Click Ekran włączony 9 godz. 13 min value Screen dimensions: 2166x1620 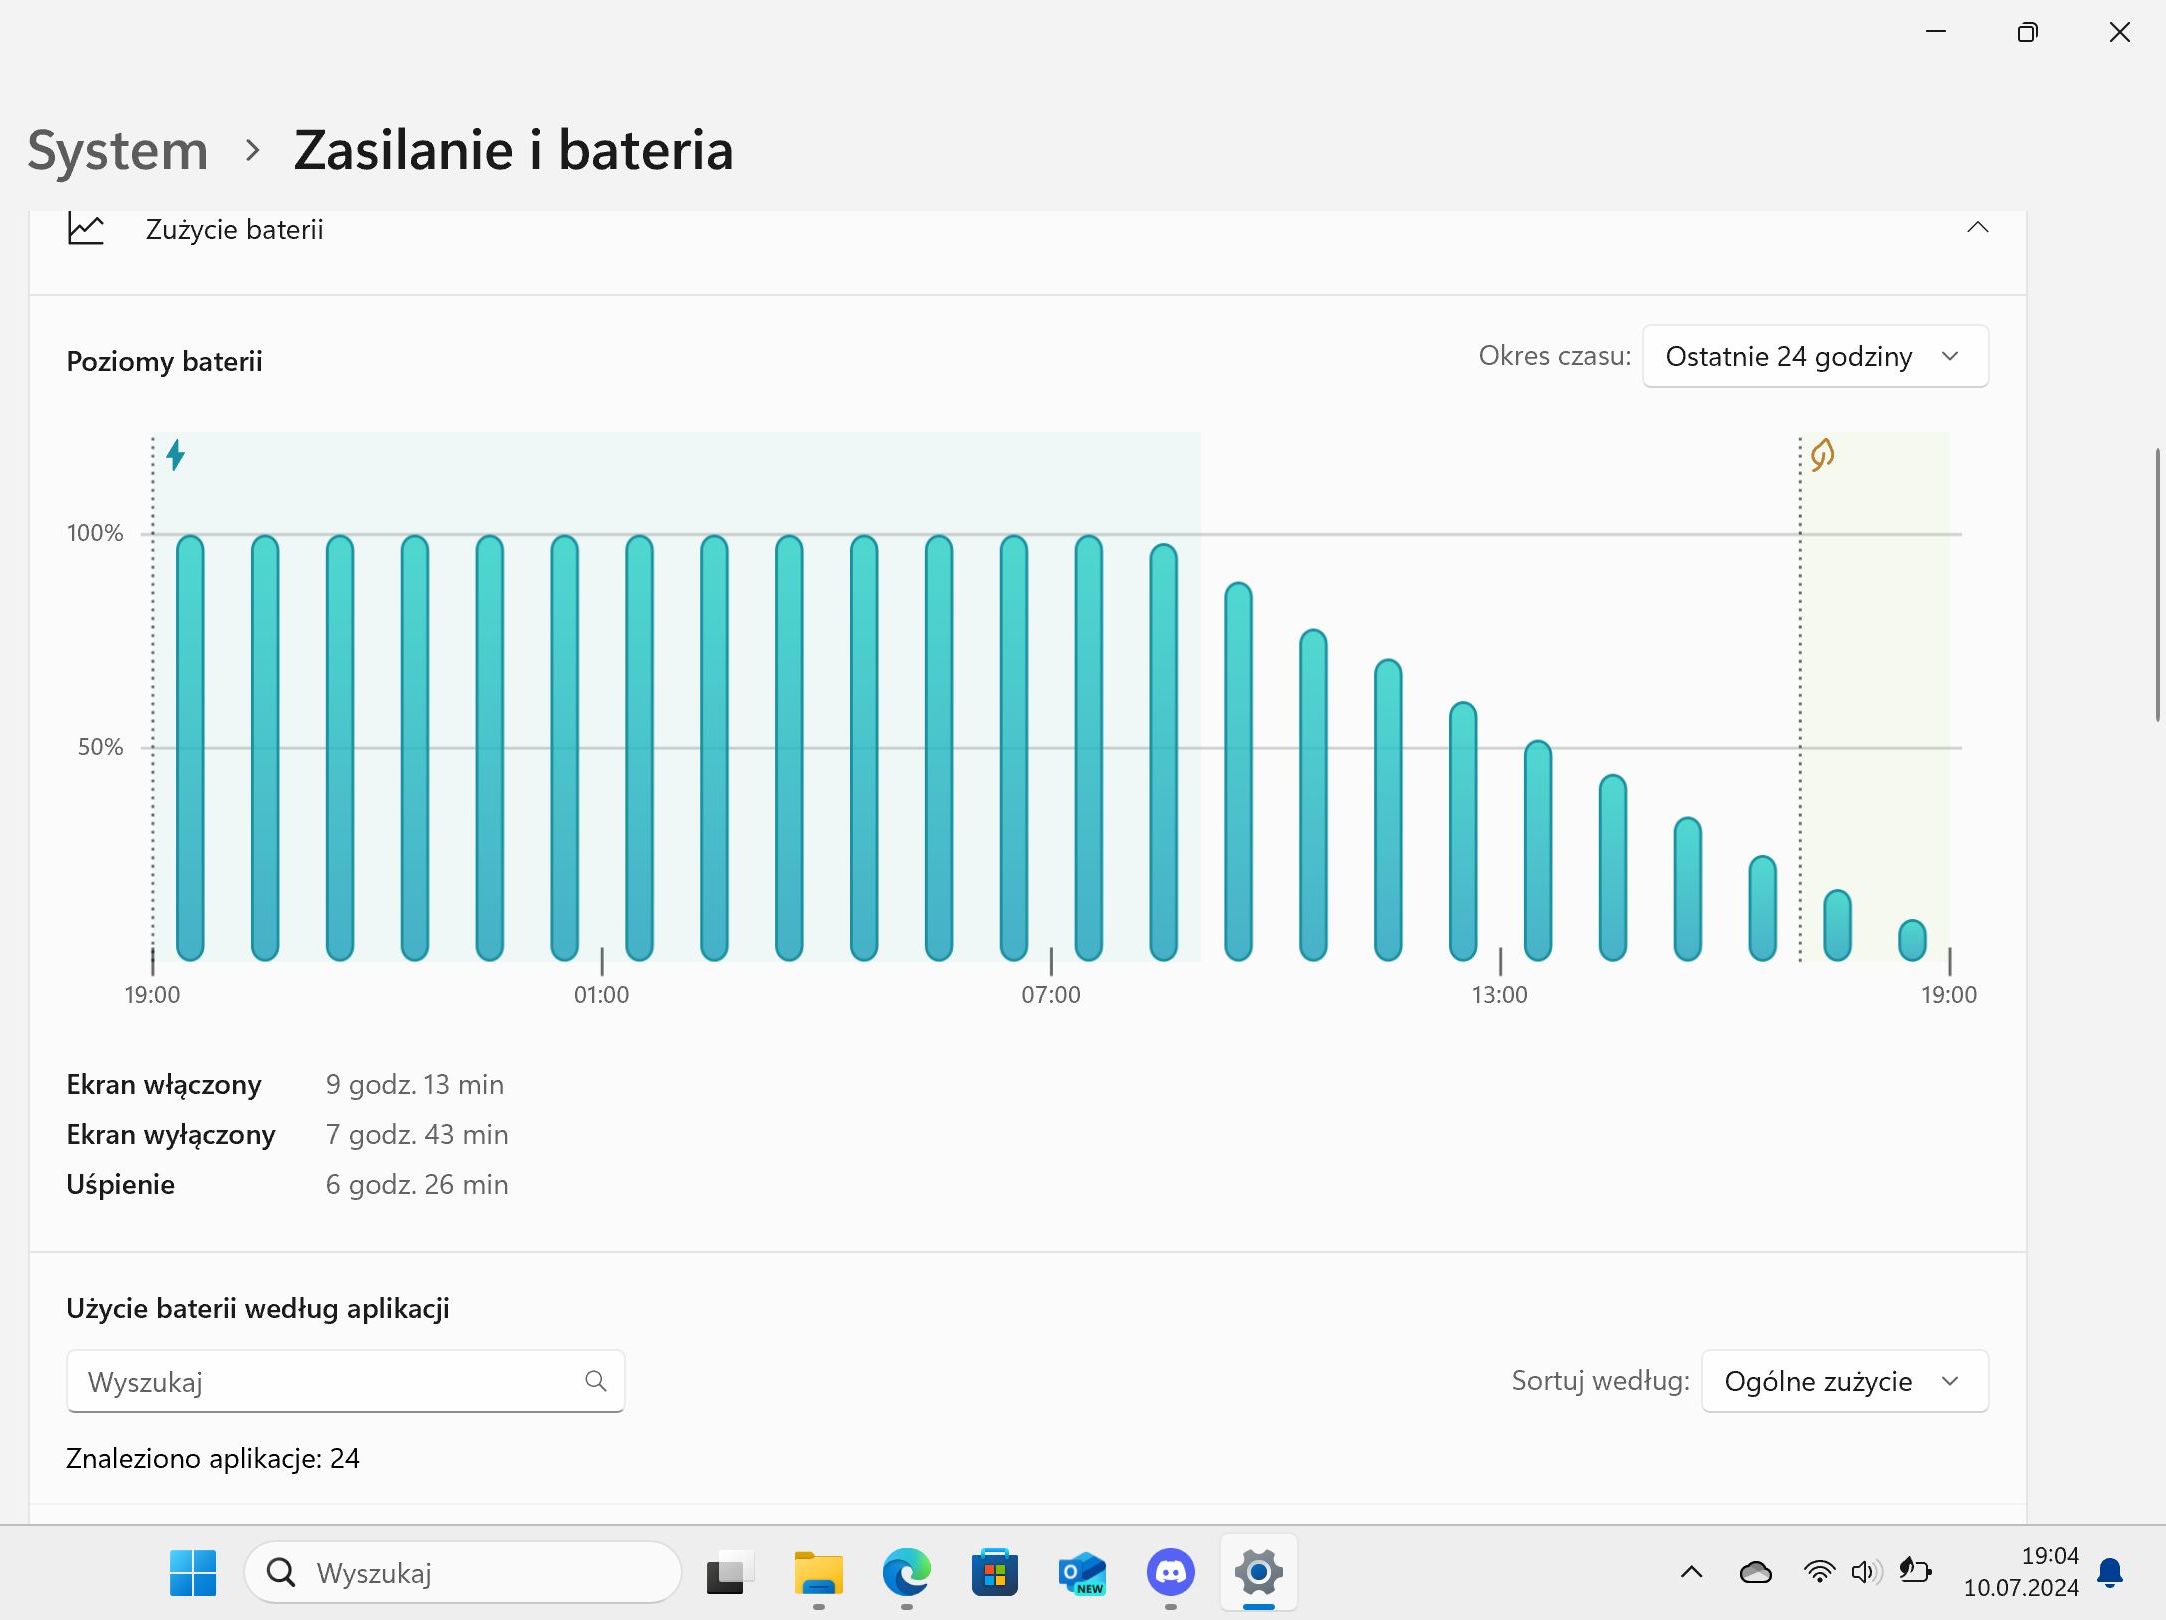414,1084
